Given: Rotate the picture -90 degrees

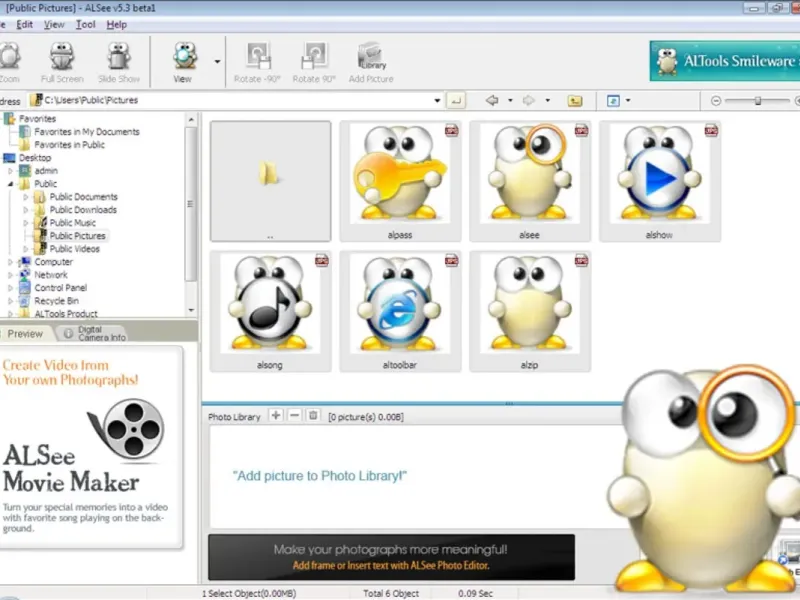Looking at the screenshot, I should [x=257, y=62].
